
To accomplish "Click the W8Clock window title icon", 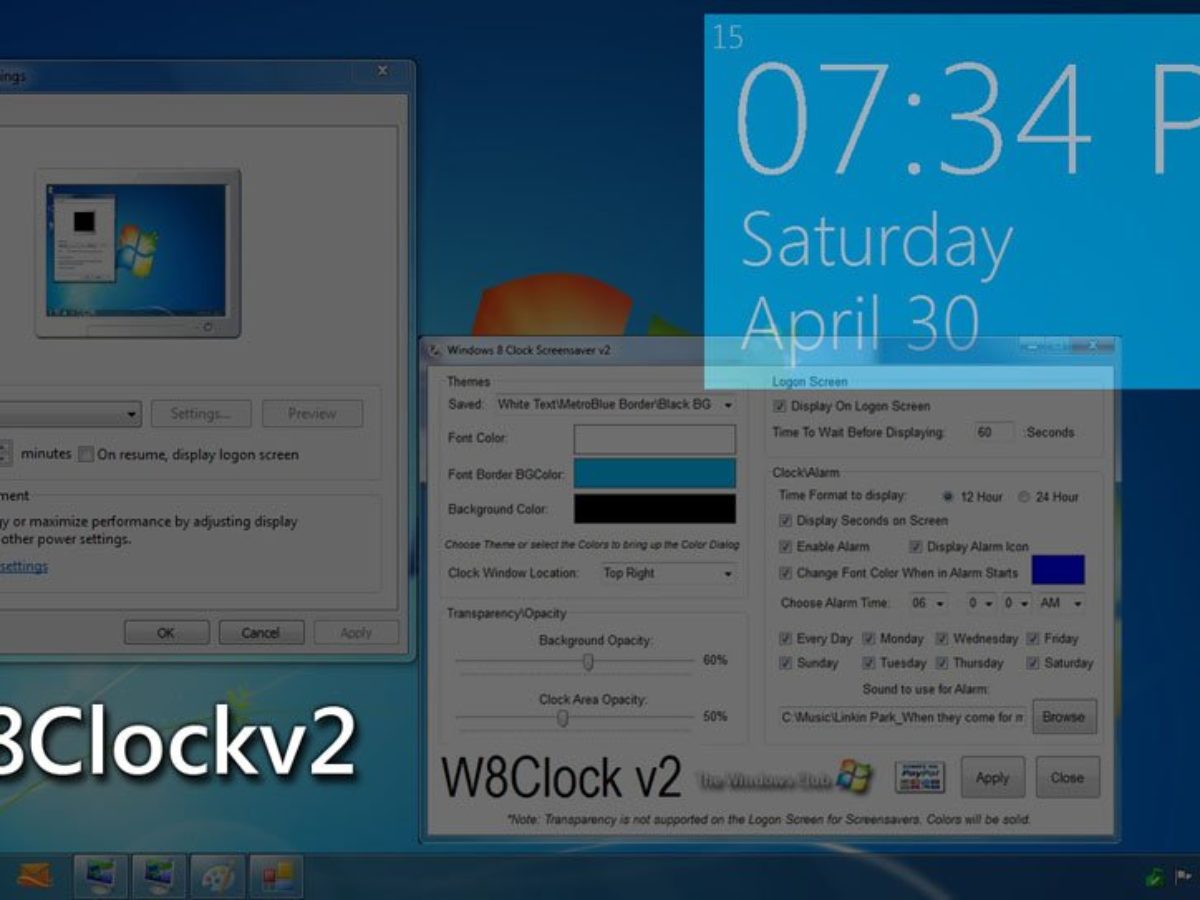I will [x=435, y=350].
